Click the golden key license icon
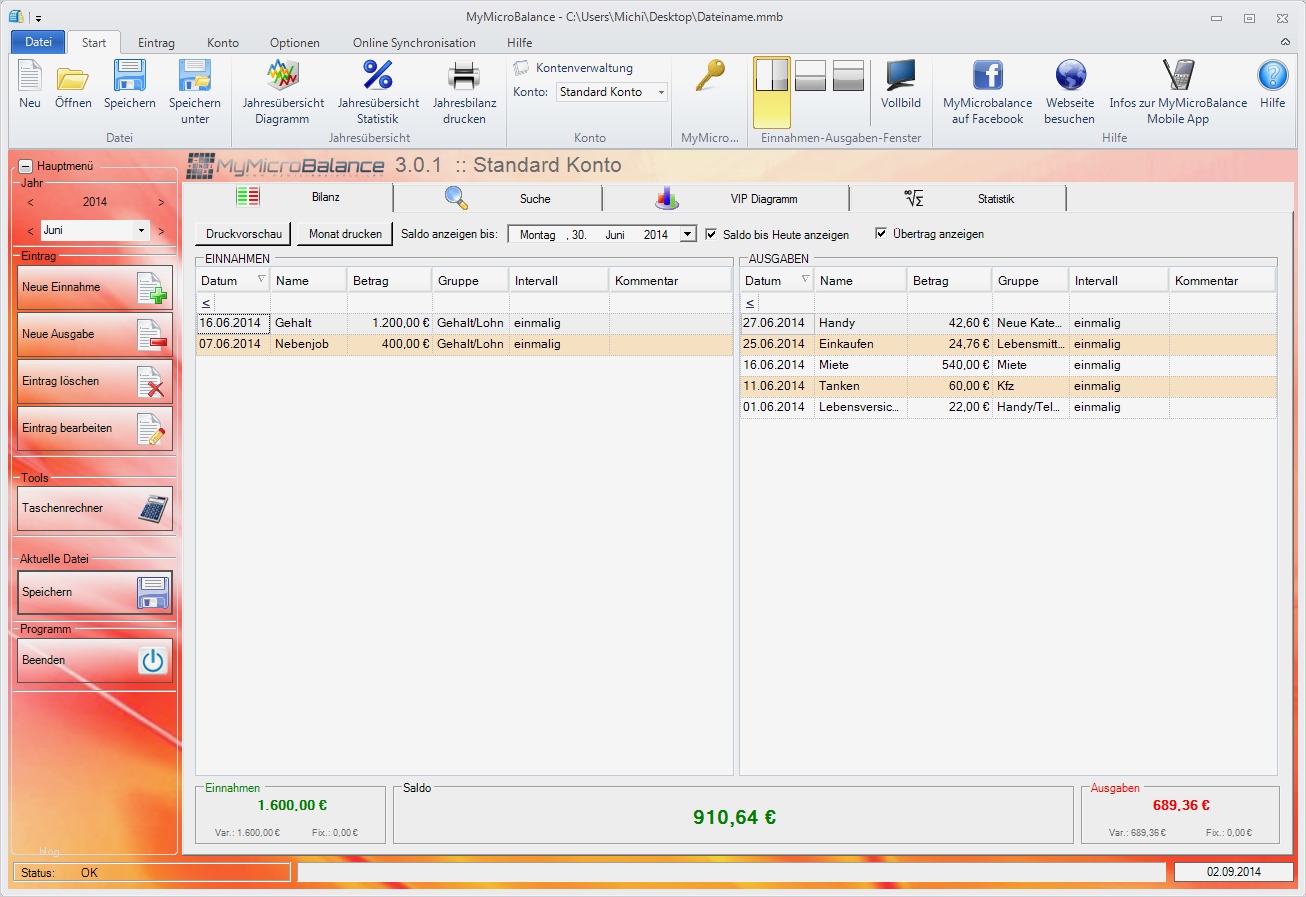This screenshot has height=897, width=1306. click(709, 78)
